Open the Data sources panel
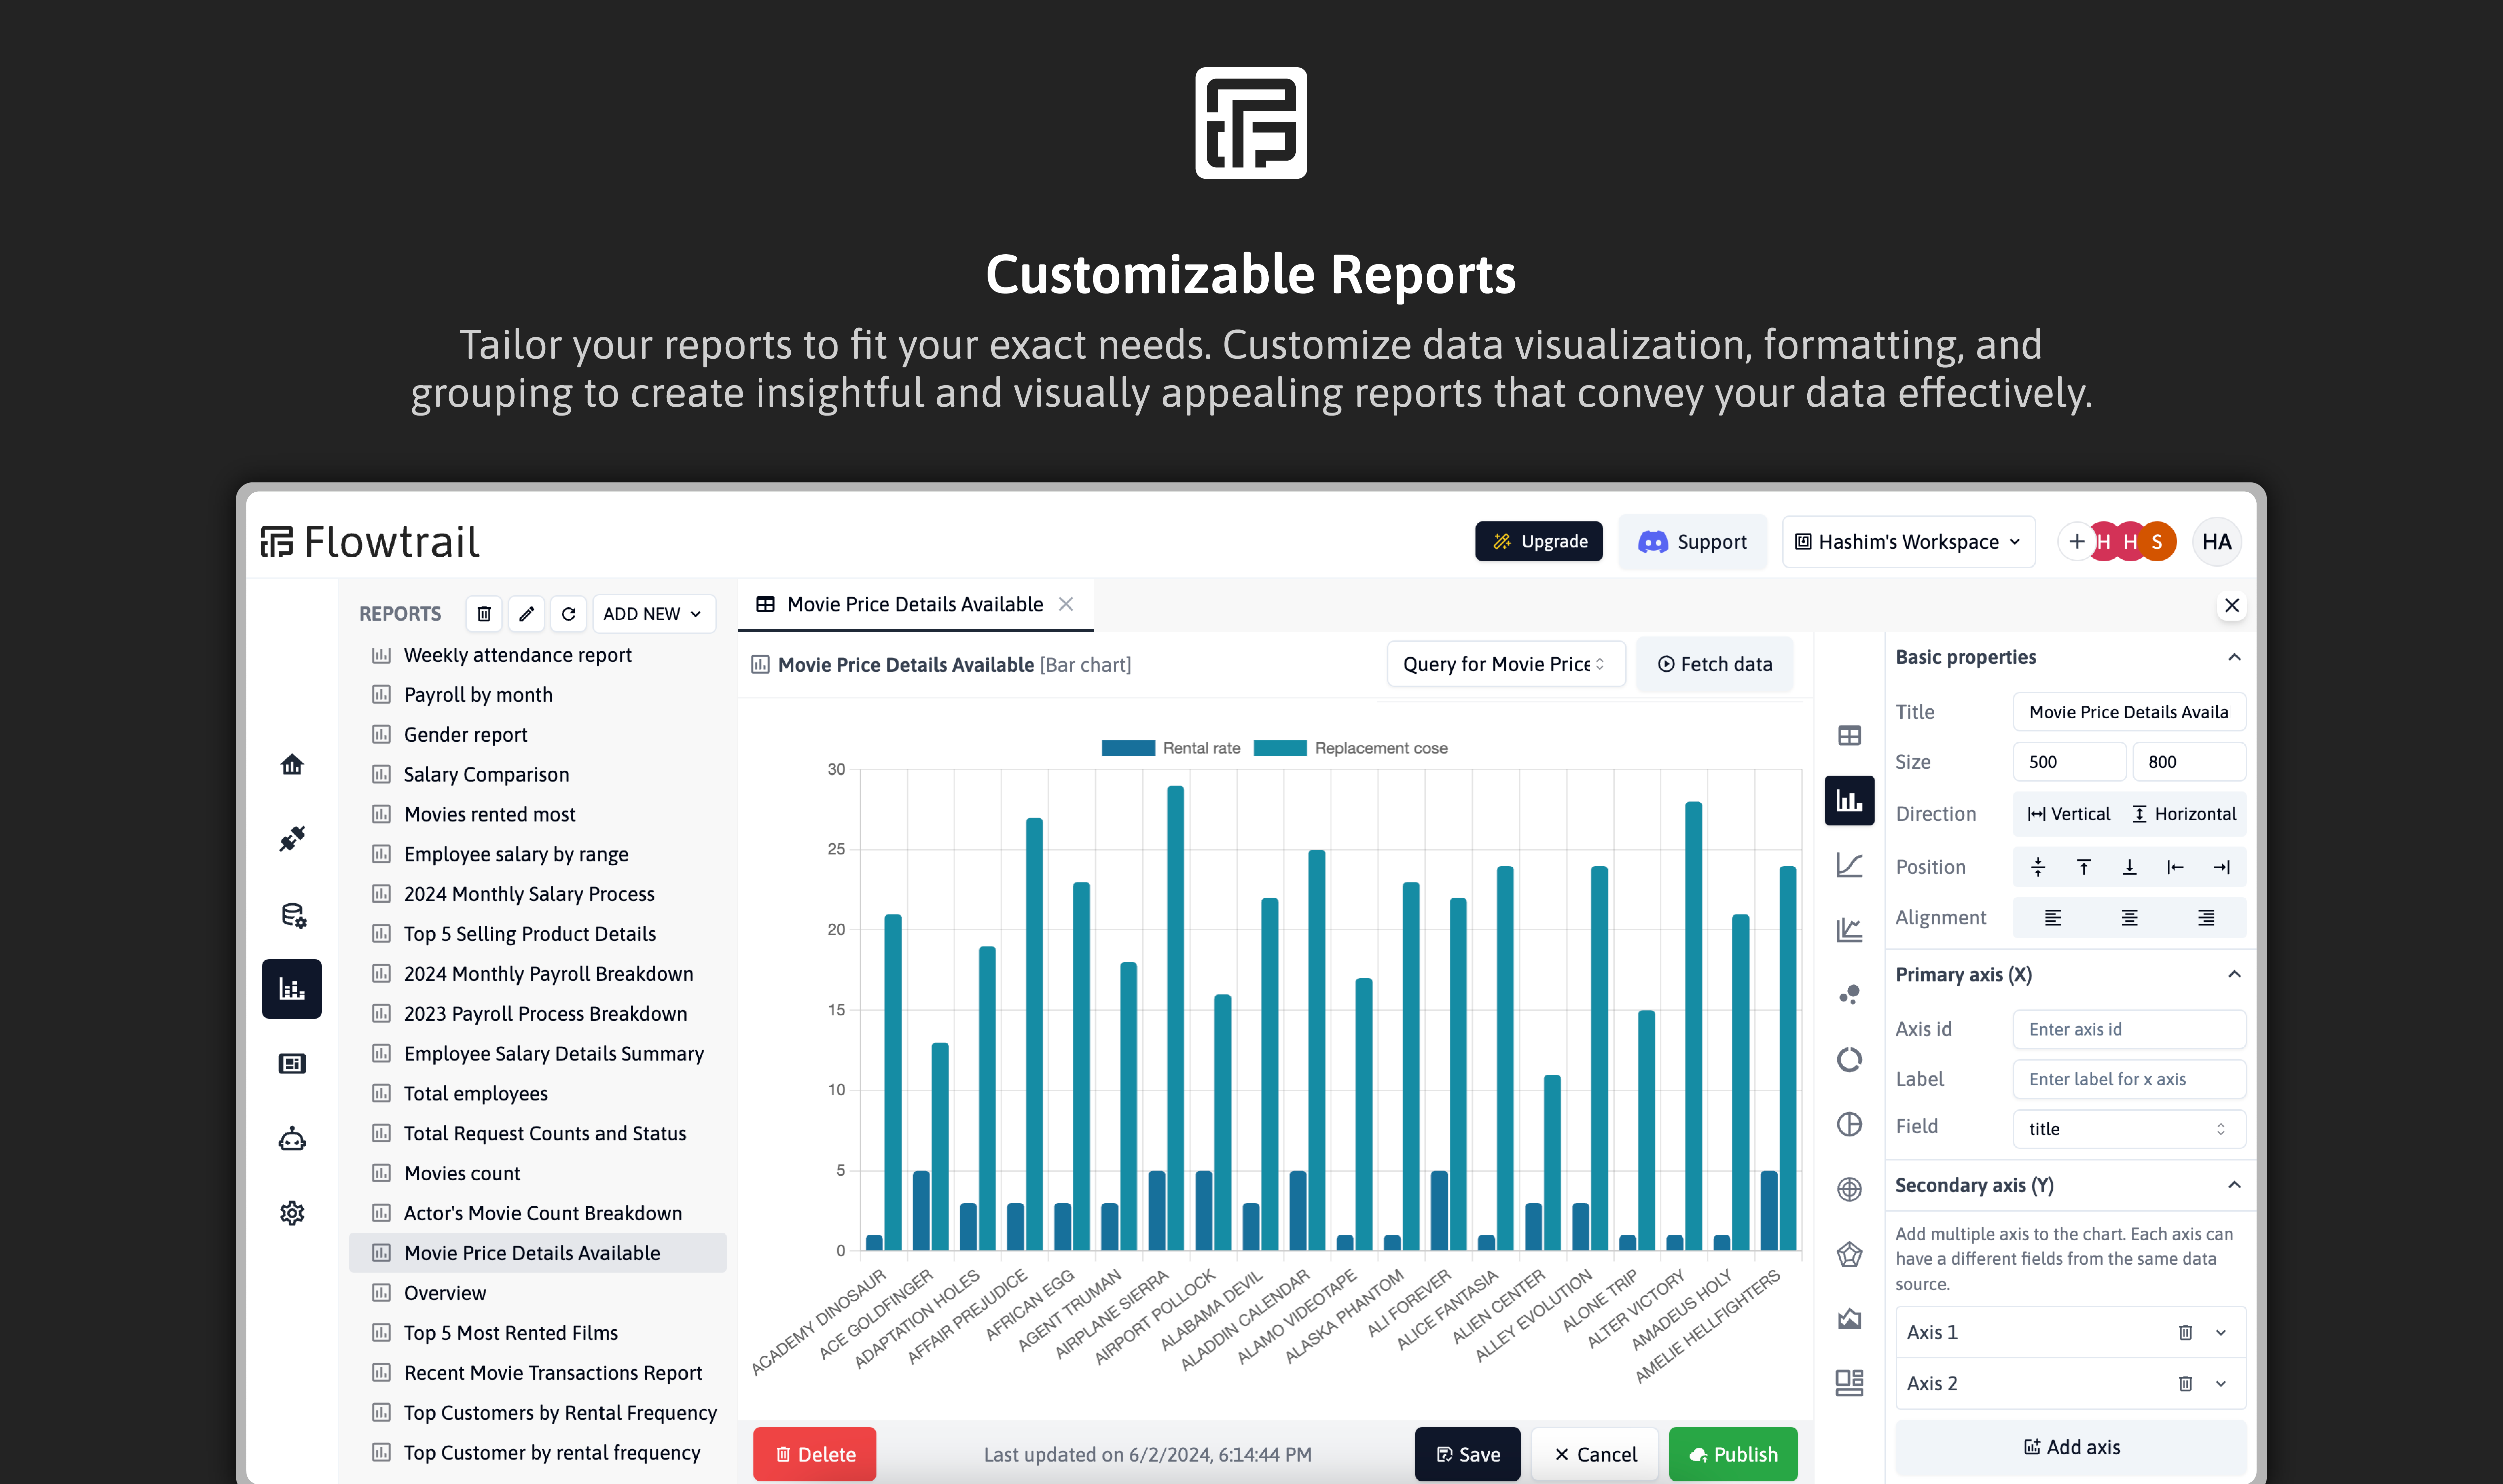The image size is (2503, 1484). click(x=292, y=913)
